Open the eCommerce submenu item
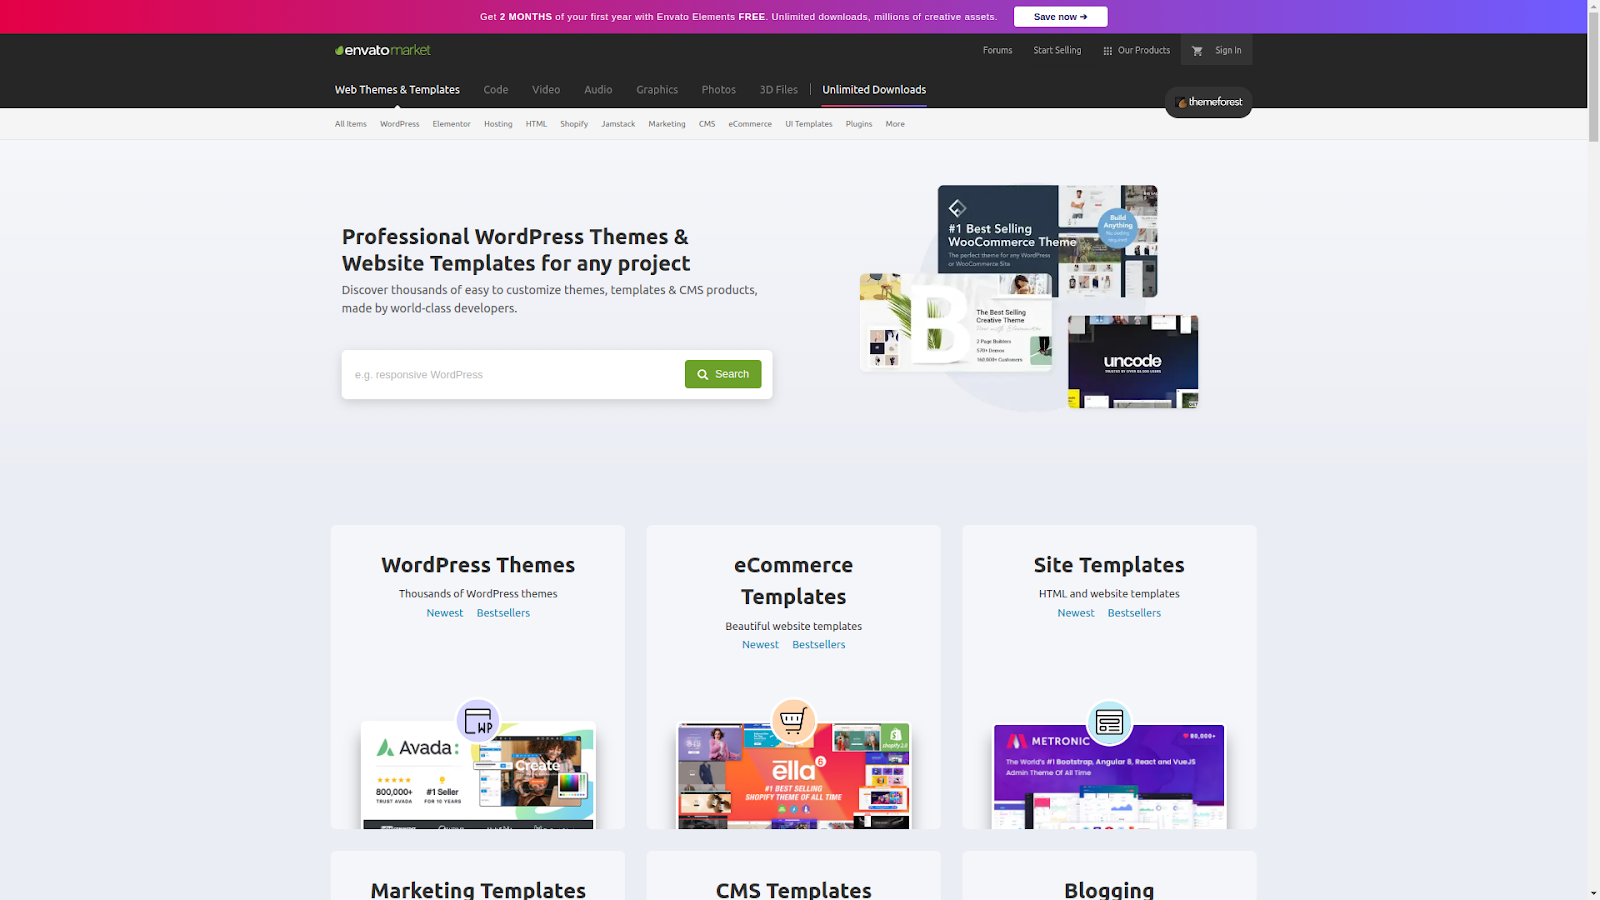The image size is (1600, 900). point(750,124)
